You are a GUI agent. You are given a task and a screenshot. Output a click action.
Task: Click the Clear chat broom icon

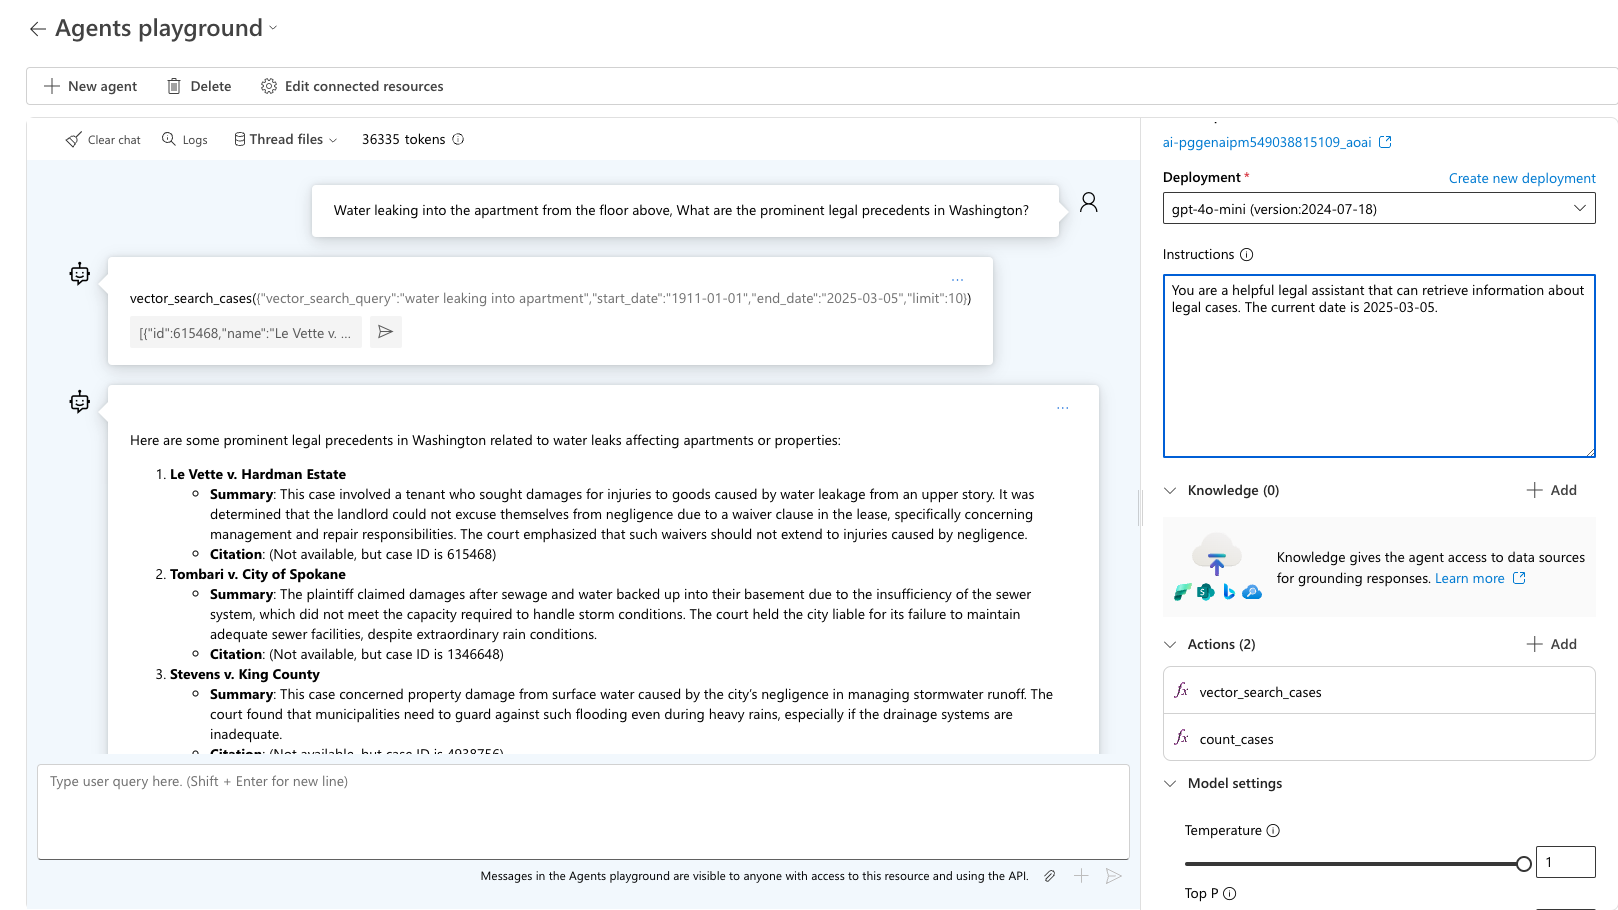coord(73,139)
